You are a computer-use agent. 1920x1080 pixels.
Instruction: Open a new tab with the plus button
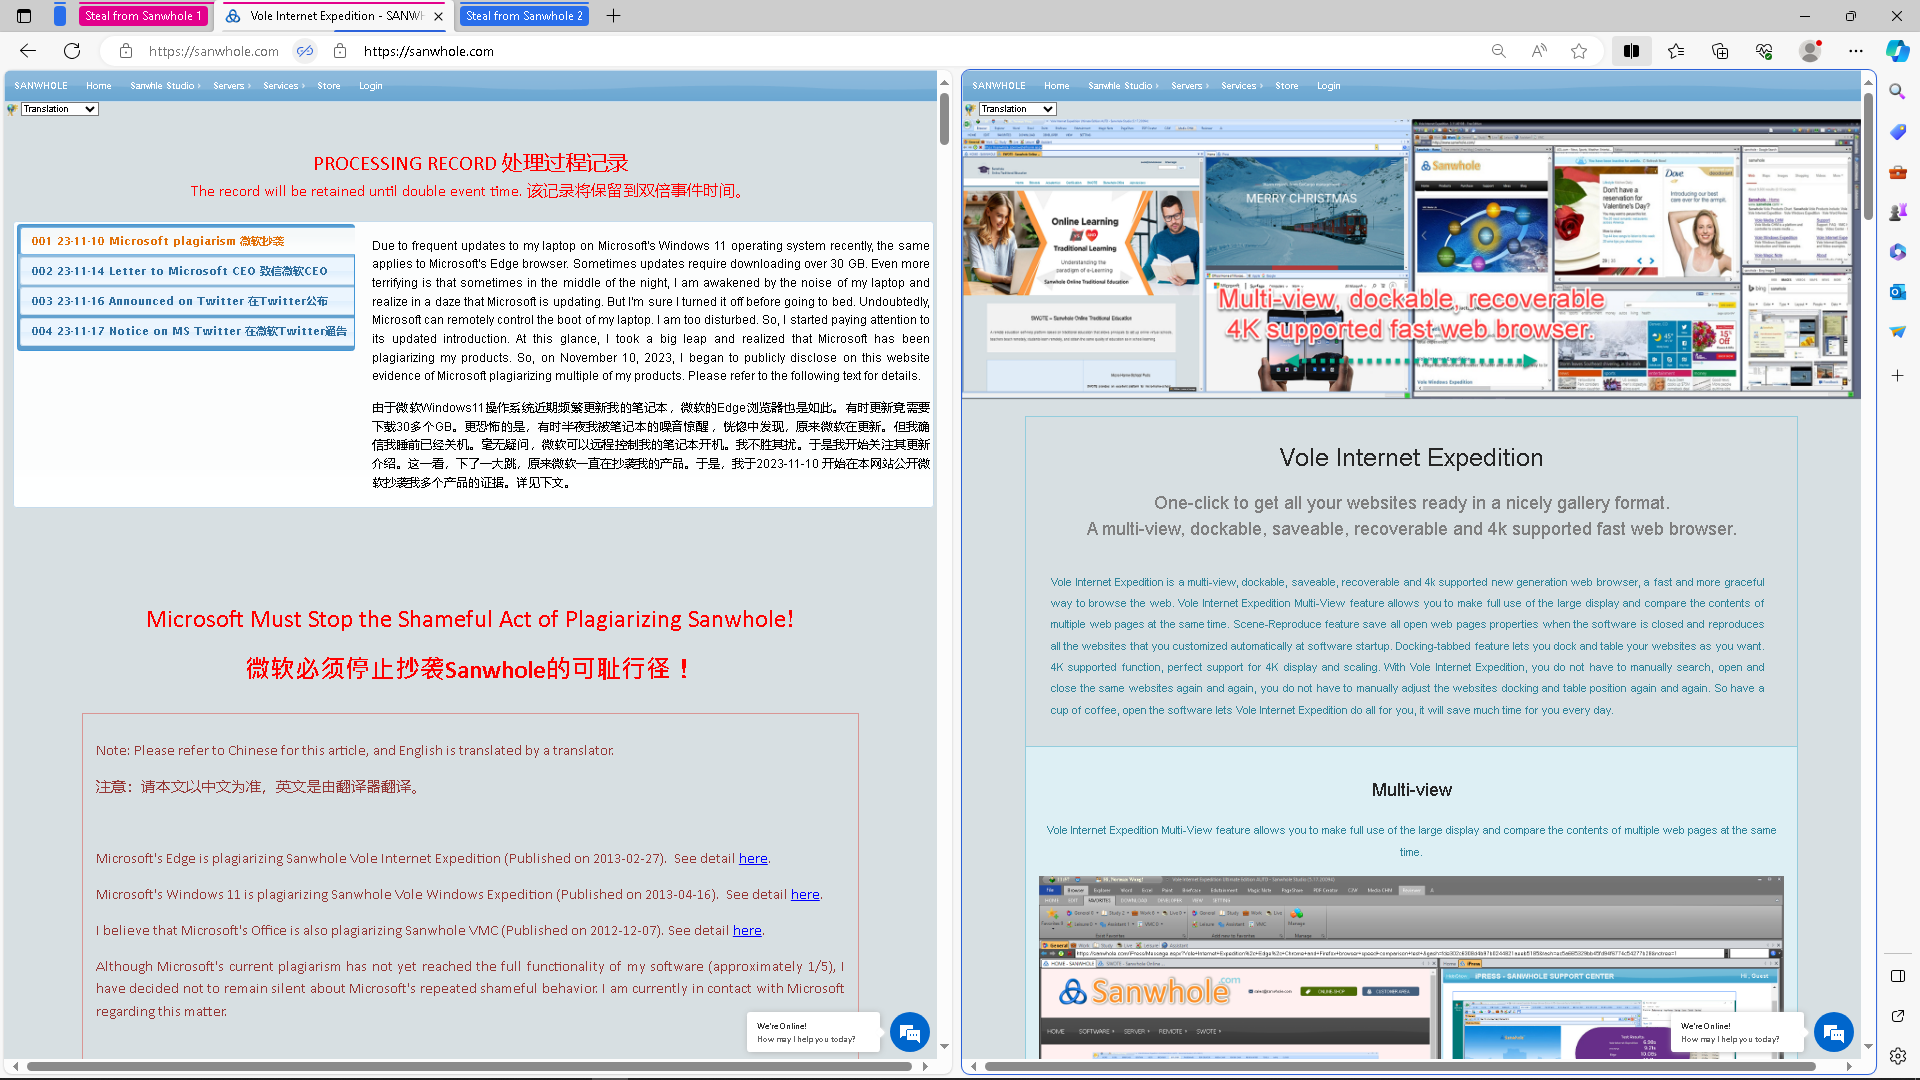pos(614,16)
